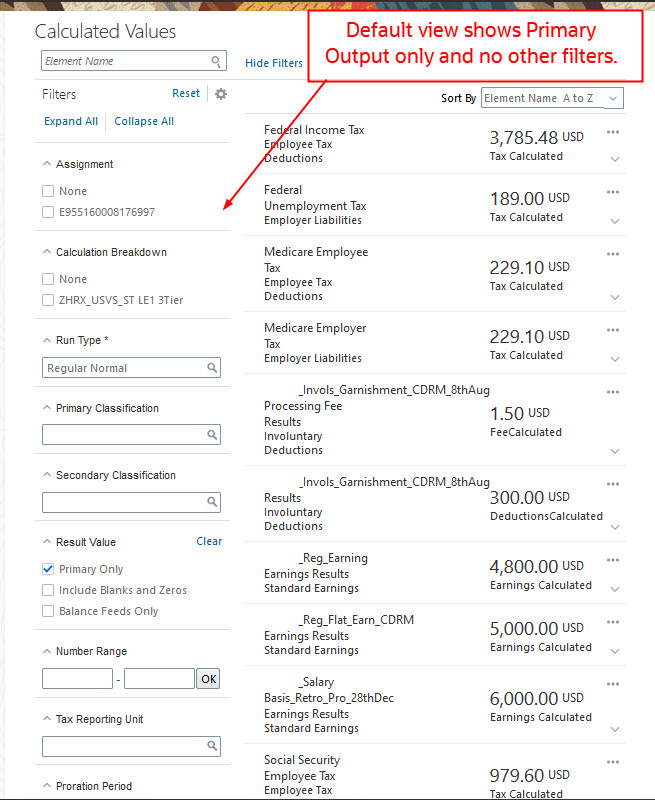Enable Include Blanks and Zeros

point(48,590)
